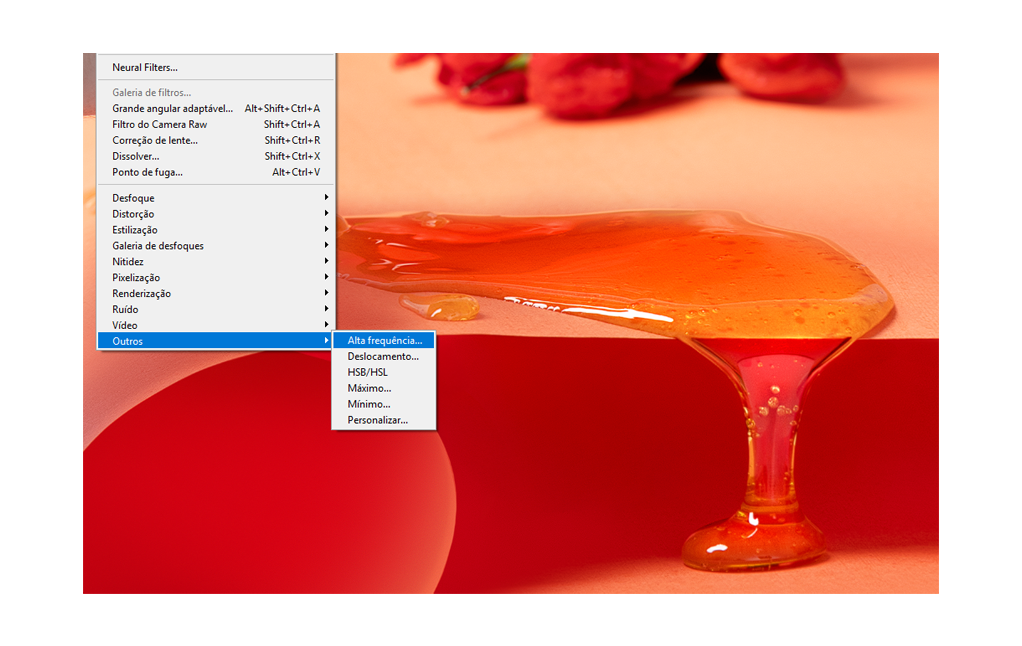Expand the Vídeo submenu
The width and height of the screenshot is (1022, 646).
click(x=216, y=325)
